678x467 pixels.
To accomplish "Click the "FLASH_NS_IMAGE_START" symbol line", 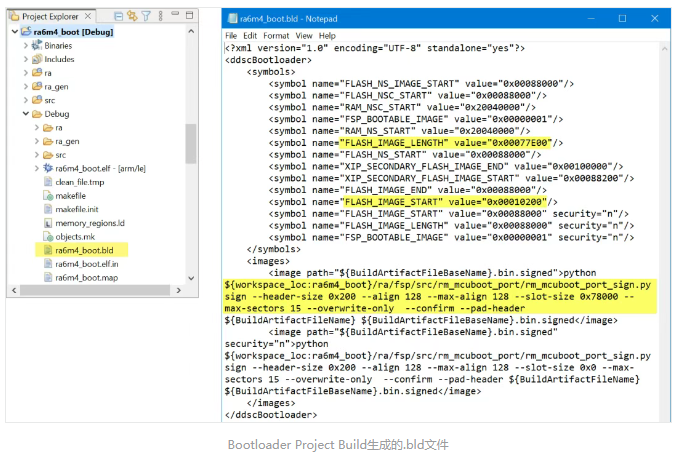I will pyautogui.click(x=421, y=84).
